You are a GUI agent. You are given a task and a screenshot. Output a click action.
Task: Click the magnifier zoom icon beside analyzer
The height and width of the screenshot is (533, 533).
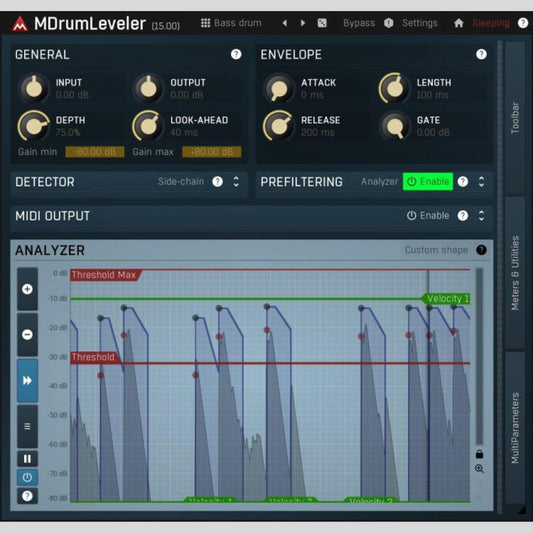coord(479,469)
